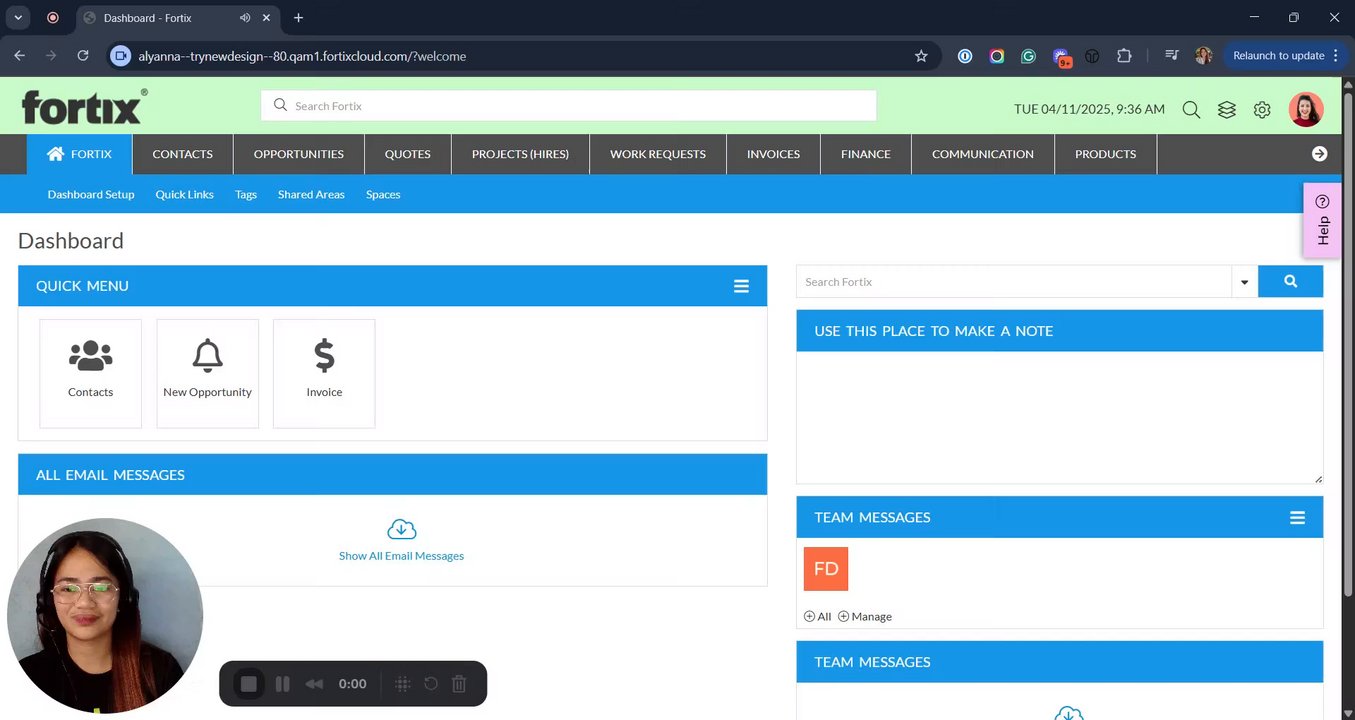This screenshot has height=720, width=1355.
Task: Open the OPPORTUNITIES tab
Action: point(299,154)
